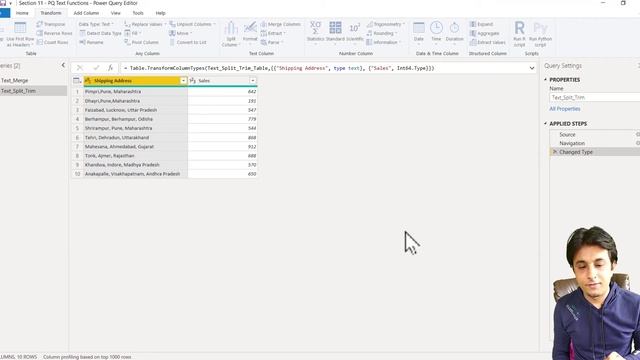Screen dimensions: 640x360
Task: Click the Run Python script icon
Action: (540, 28)
